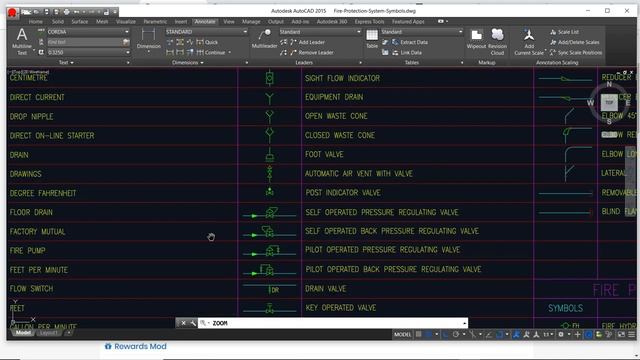Insert a Table from the ribbon
Viewport: 640px width, 360px height.
coord(372,39)
